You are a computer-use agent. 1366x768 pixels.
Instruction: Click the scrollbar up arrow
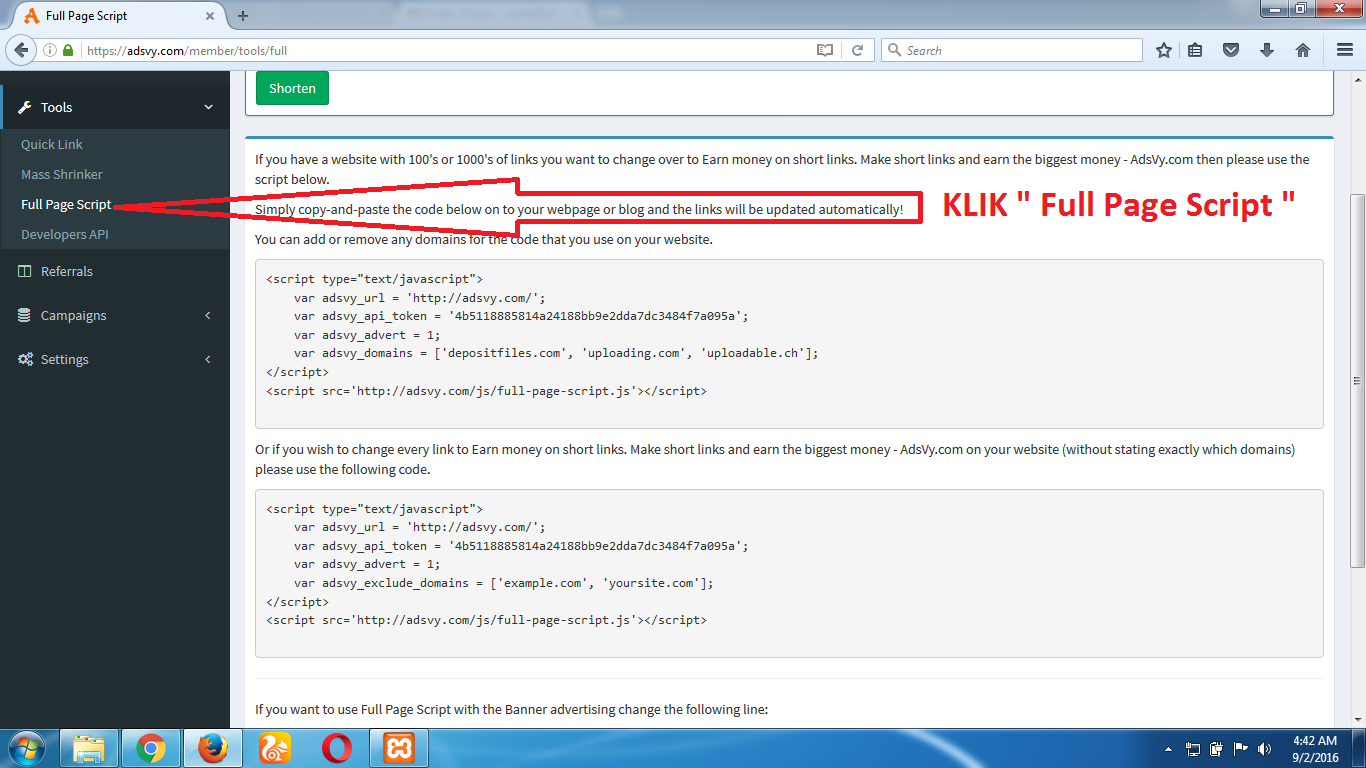(1357, 78)
